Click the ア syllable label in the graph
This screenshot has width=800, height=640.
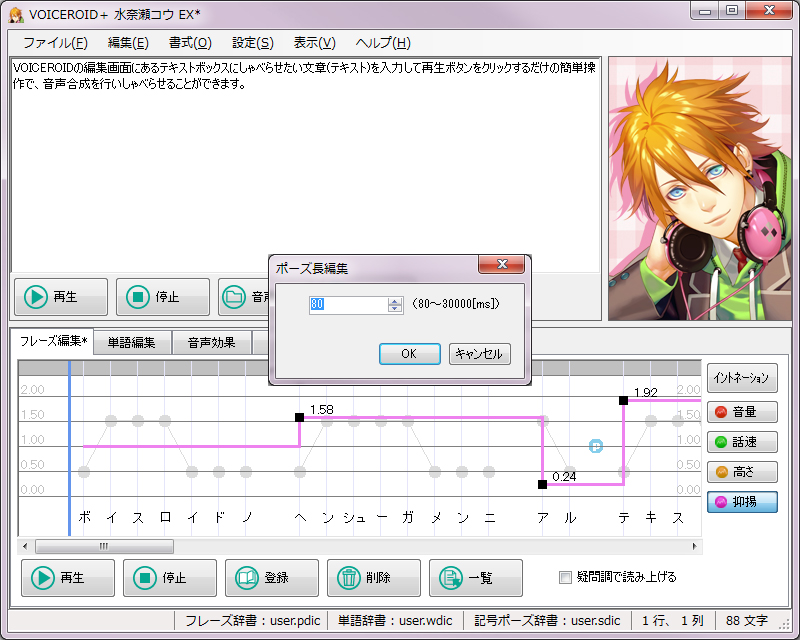543,518
